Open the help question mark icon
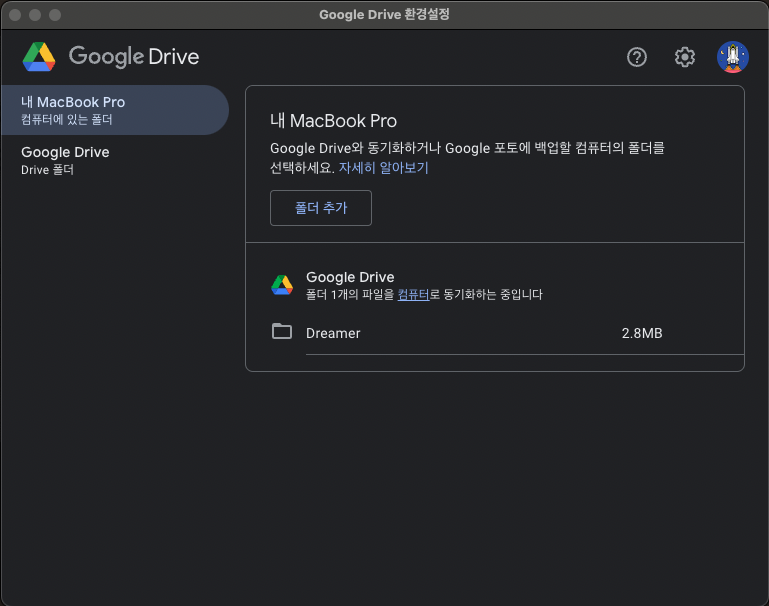The height and width of the screenshot is (606, 769). point(637,57)
